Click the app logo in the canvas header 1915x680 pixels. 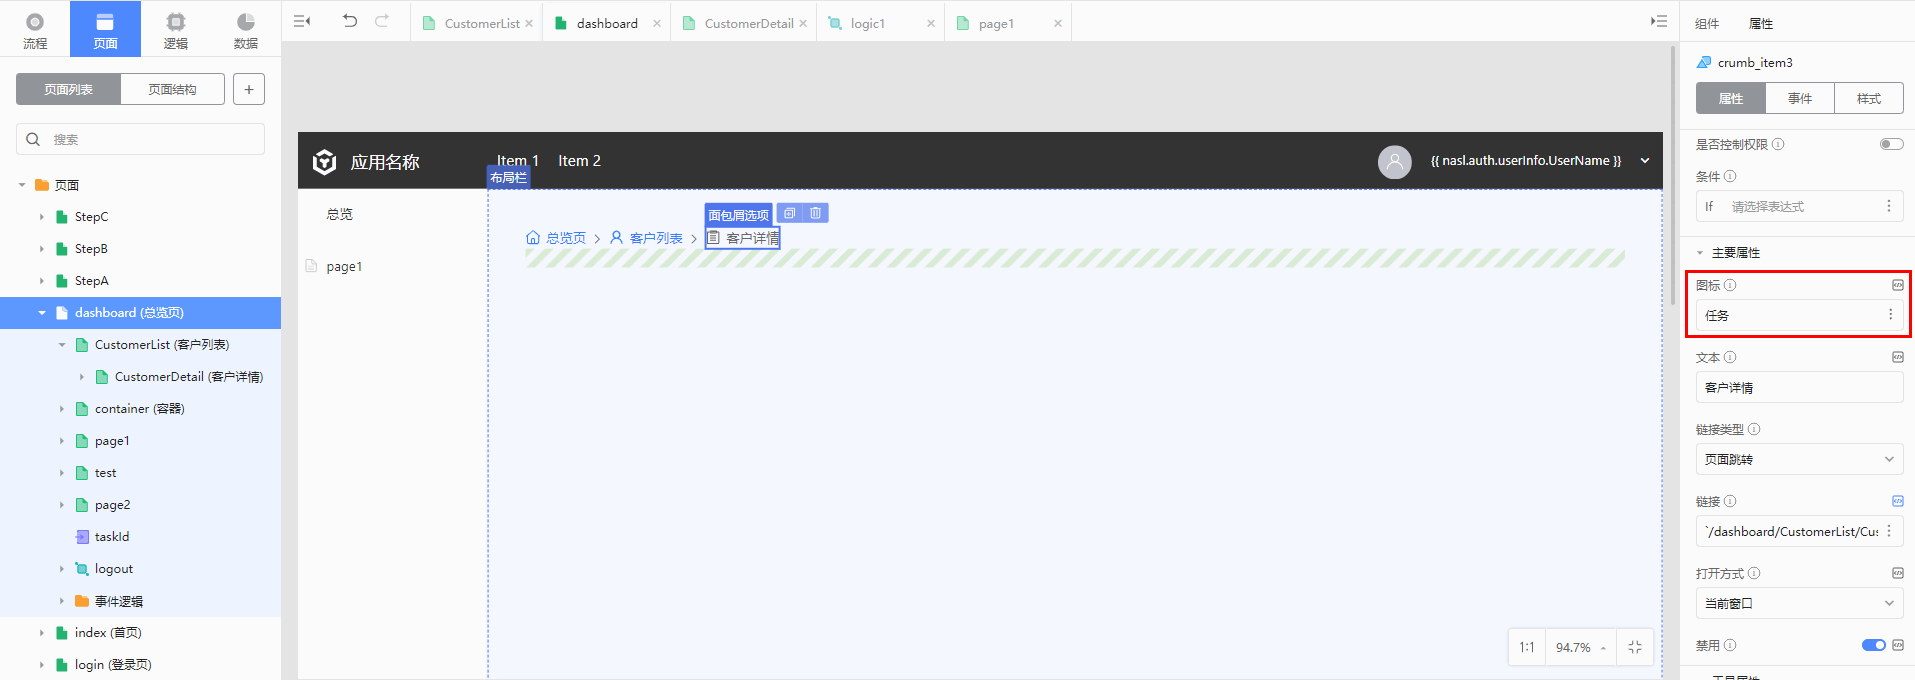pos(325,162)
